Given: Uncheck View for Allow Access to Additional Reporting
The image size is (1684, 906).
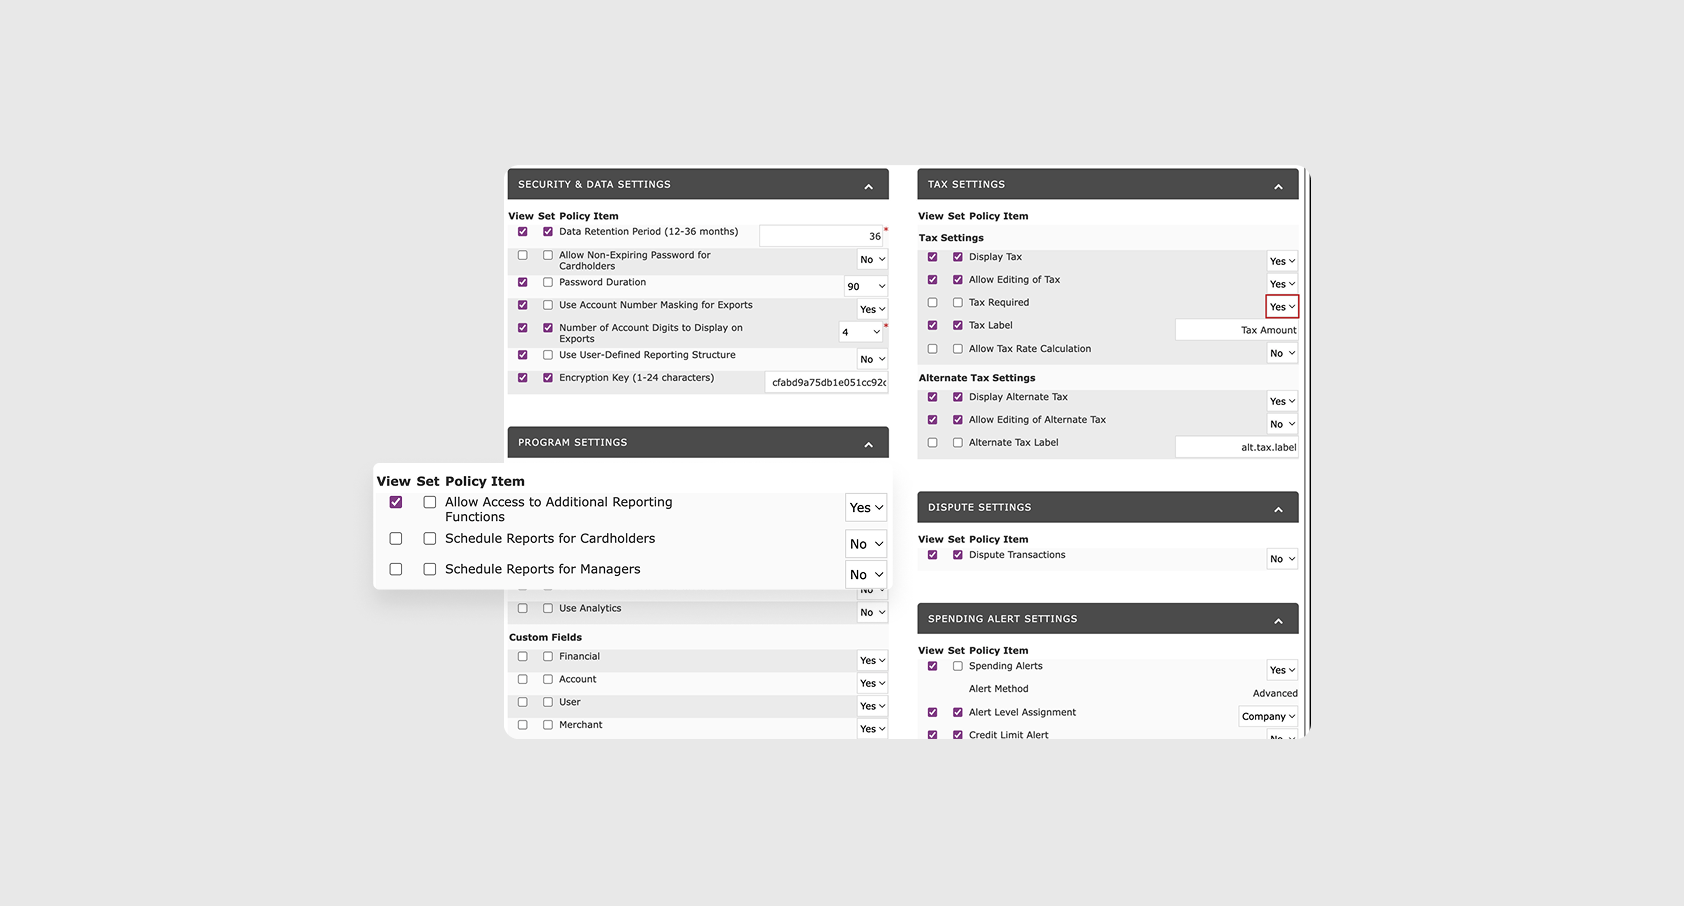Looking at the screenshot, I should coord(396,502).
